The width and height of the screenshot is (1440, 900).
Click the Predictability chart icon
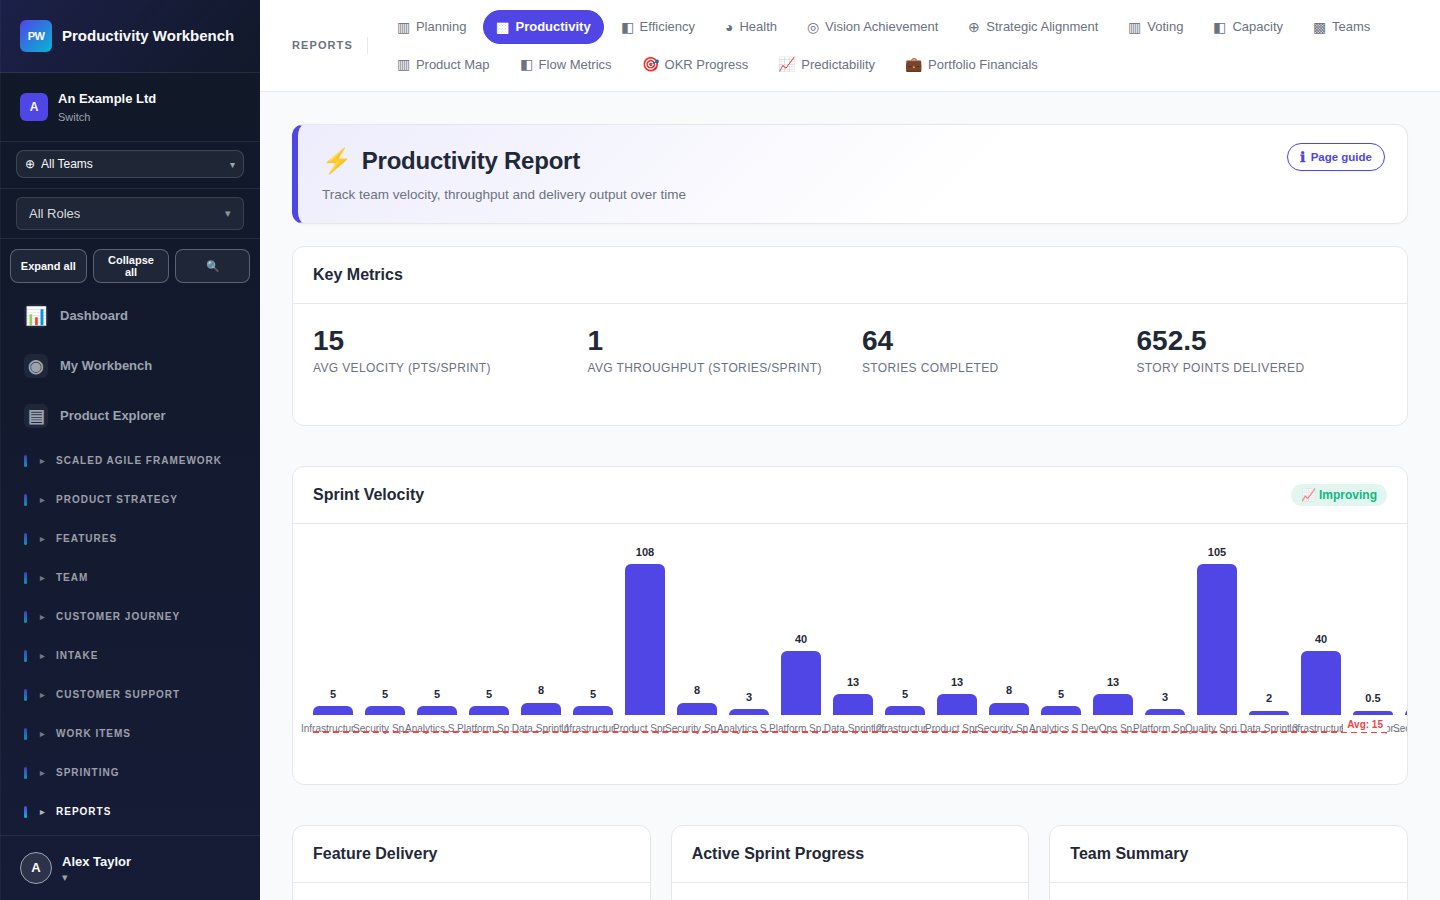(787, 65)
